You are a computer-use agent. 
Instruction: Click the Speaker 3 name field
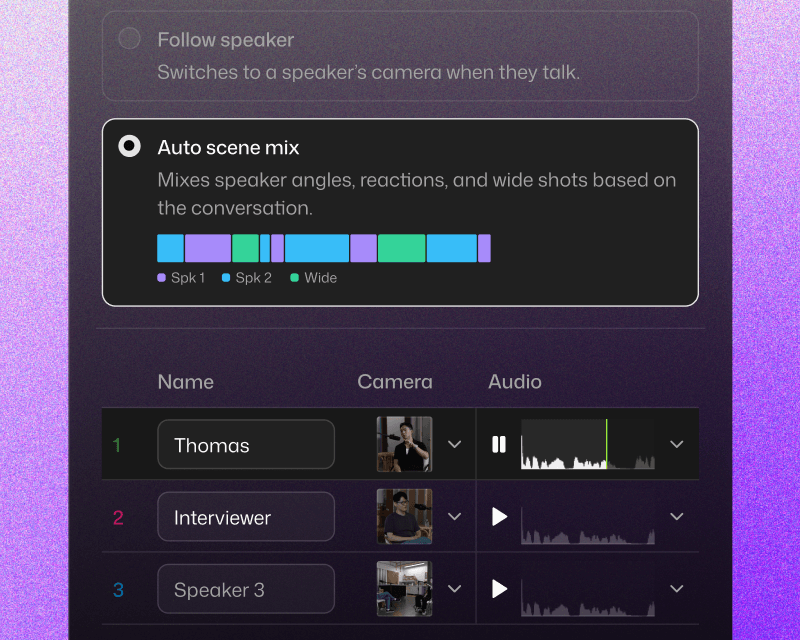[x=246, y=589]
